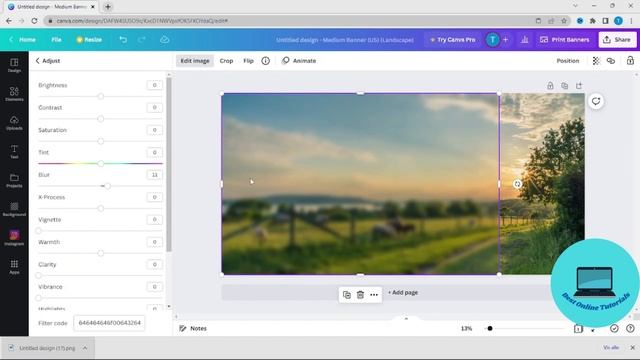Click the Share button
The height and width of the screenshot is (360, 640).
coord(617,40)
